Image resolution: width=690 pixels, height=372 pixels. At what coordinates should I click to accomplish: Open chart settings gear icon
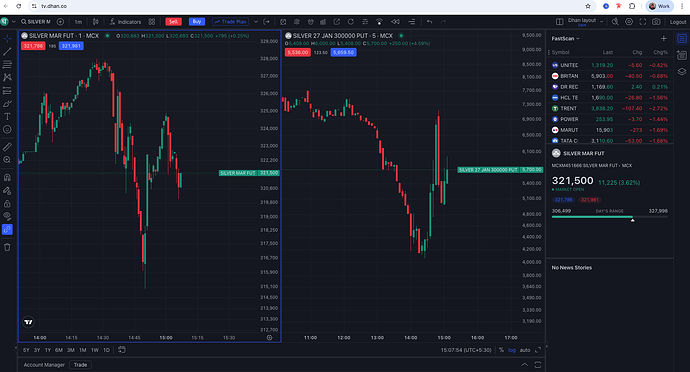(629, 22)
